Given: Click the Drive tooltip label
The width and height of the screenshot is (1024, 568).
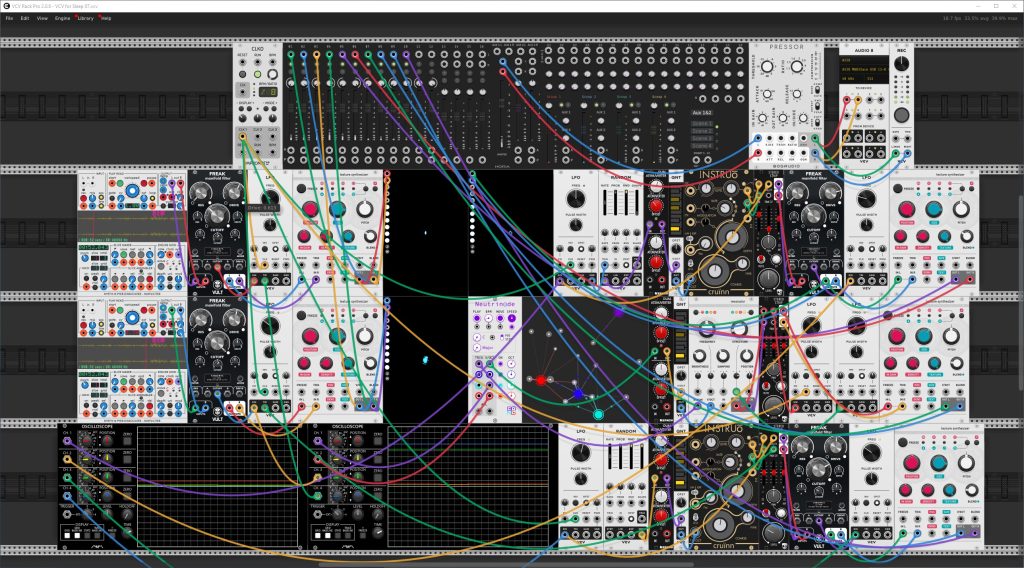Looking at the screenshot, I should (x=263, y=208).
